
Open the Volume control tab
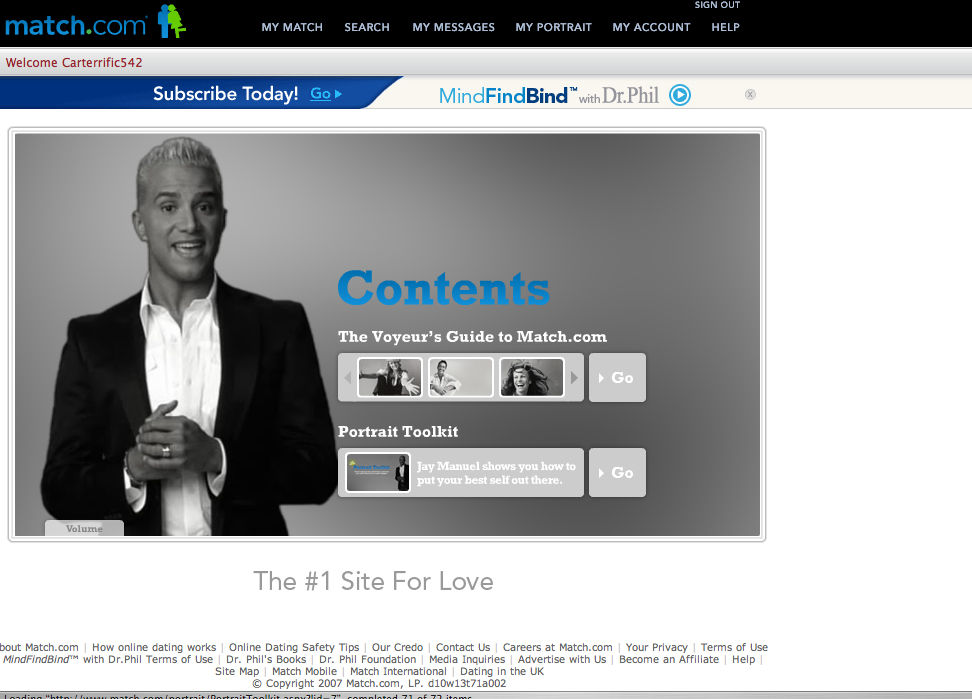coord(84,528)
